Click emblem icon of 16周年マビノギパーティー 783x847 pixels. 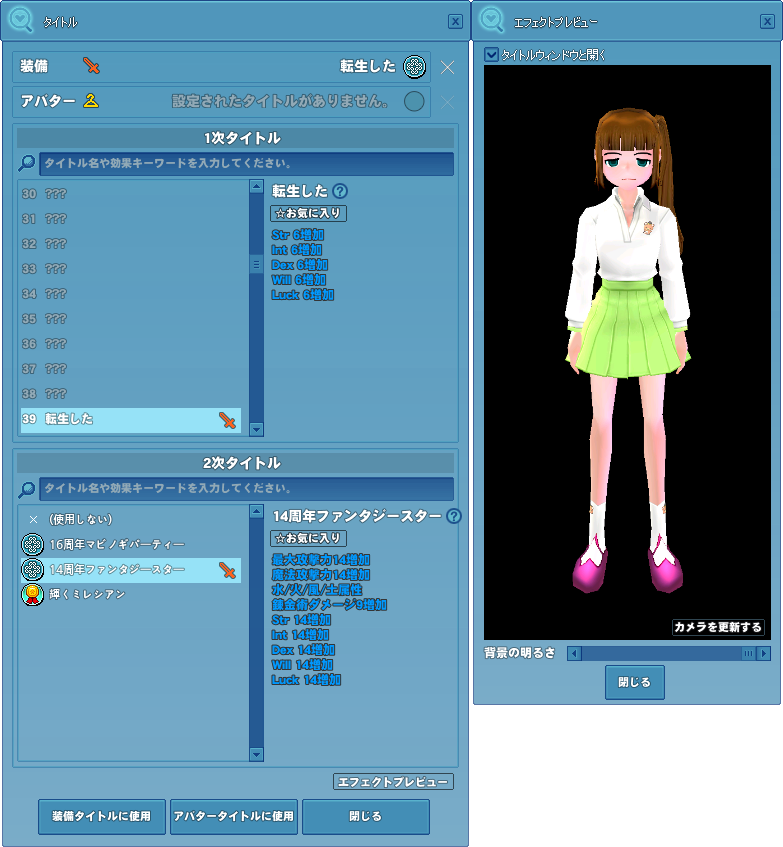pos(32,544)
